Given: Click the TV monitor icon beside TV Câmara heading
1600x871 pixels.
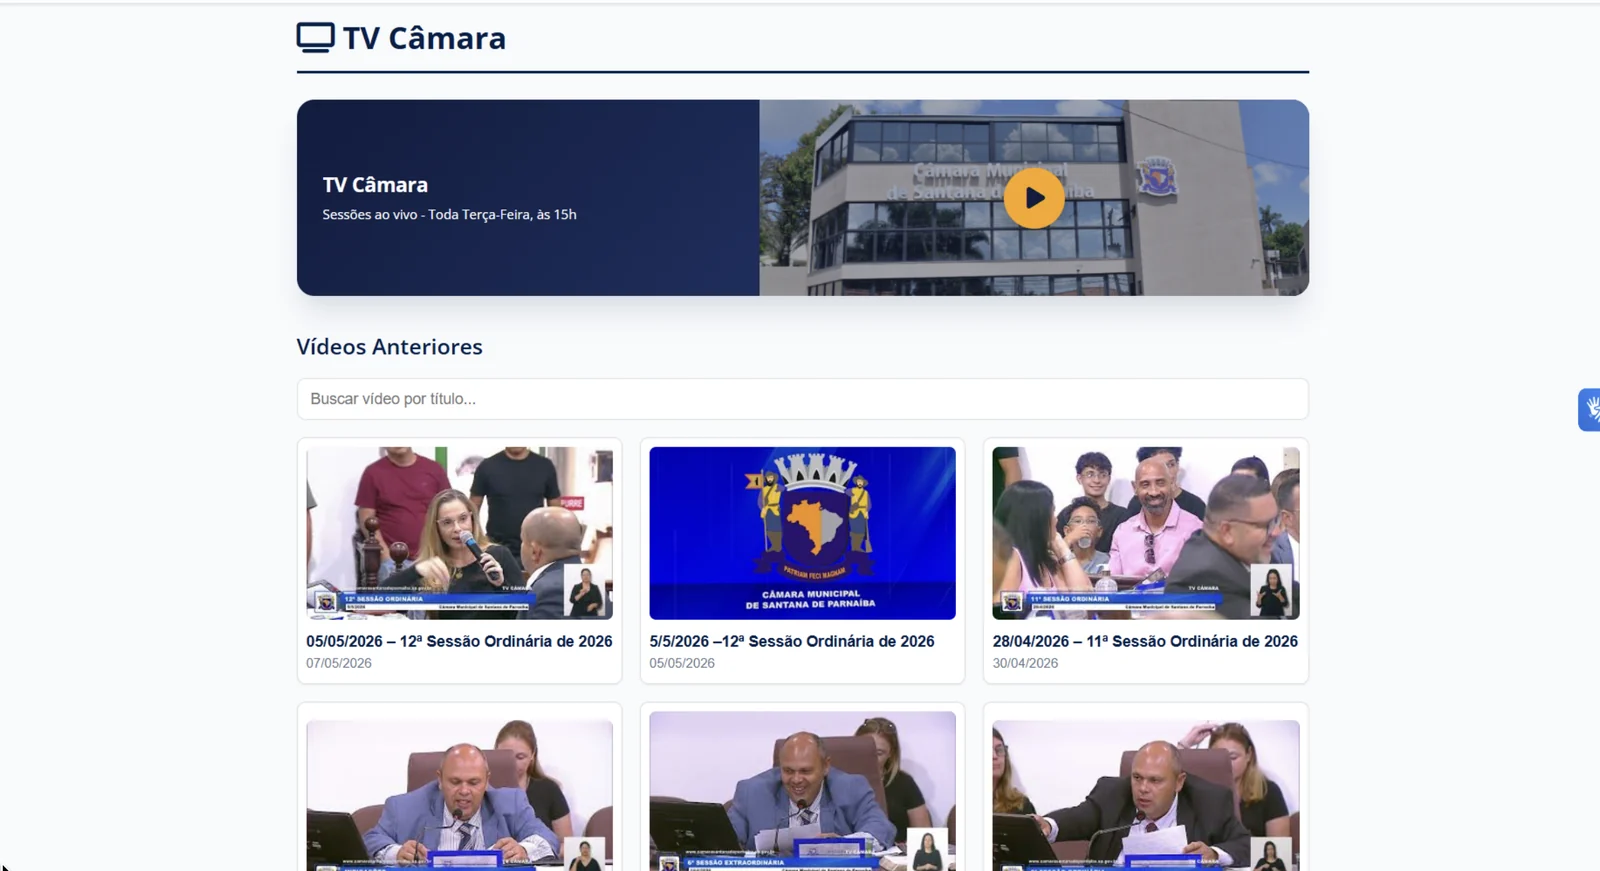Looking at the screenshot, I should tap(315, 38).
